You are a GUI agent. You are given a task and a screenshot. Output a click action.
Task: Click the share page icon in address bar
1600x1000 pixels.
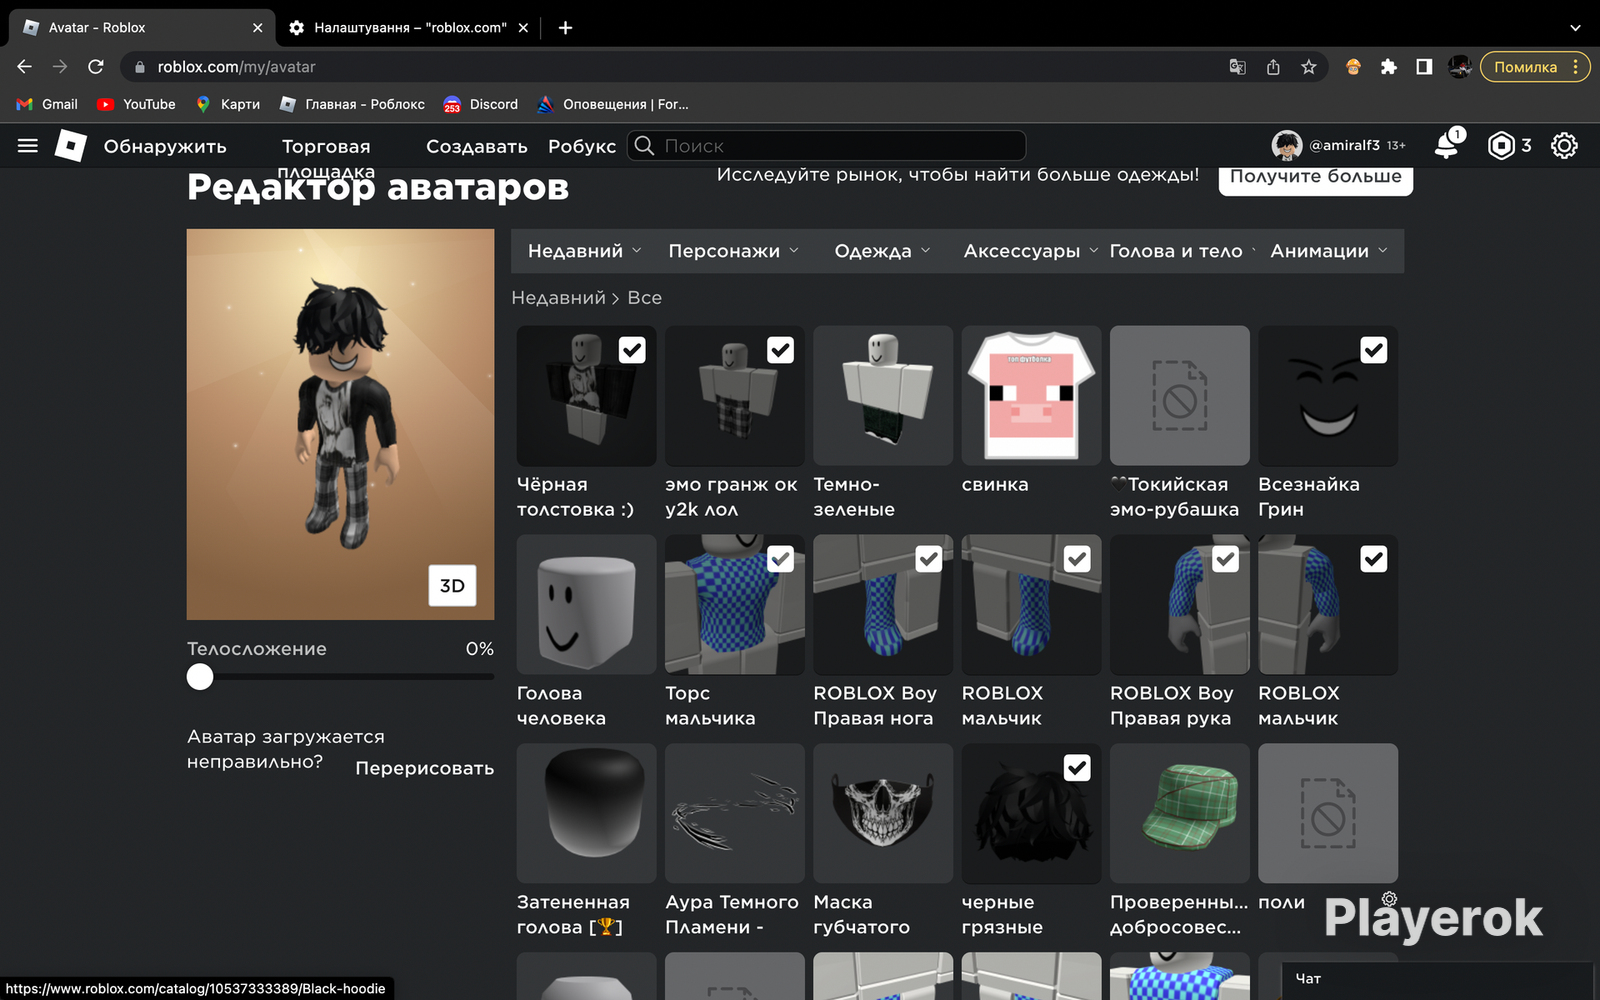(x=1273, y=67)
